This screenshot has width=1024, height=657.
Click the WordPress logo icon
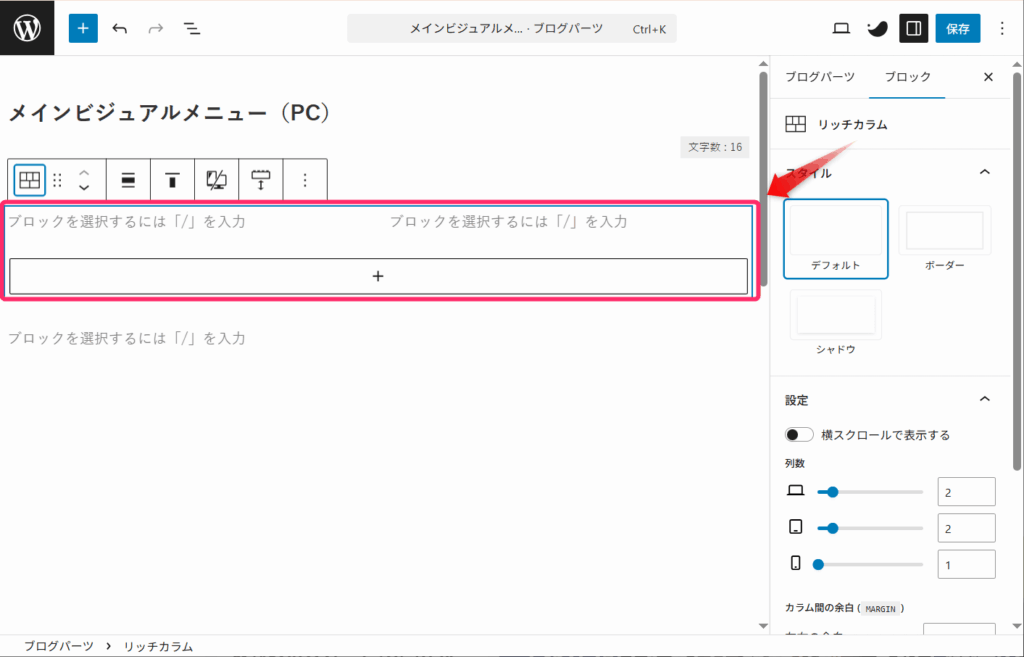click(27, 28)
